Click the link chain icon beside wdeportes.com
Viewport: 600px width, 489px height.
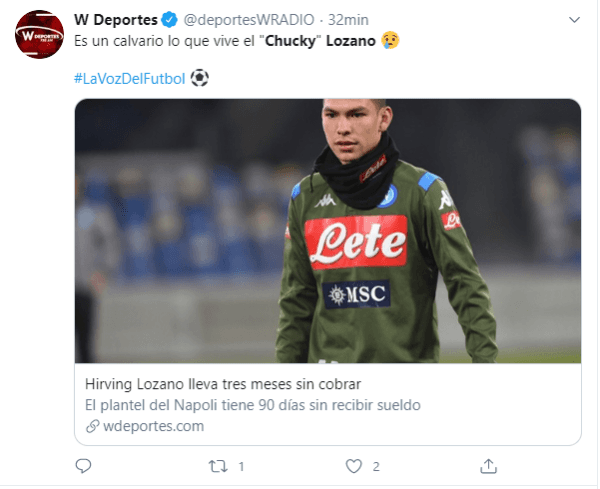(x=93, y=426)
